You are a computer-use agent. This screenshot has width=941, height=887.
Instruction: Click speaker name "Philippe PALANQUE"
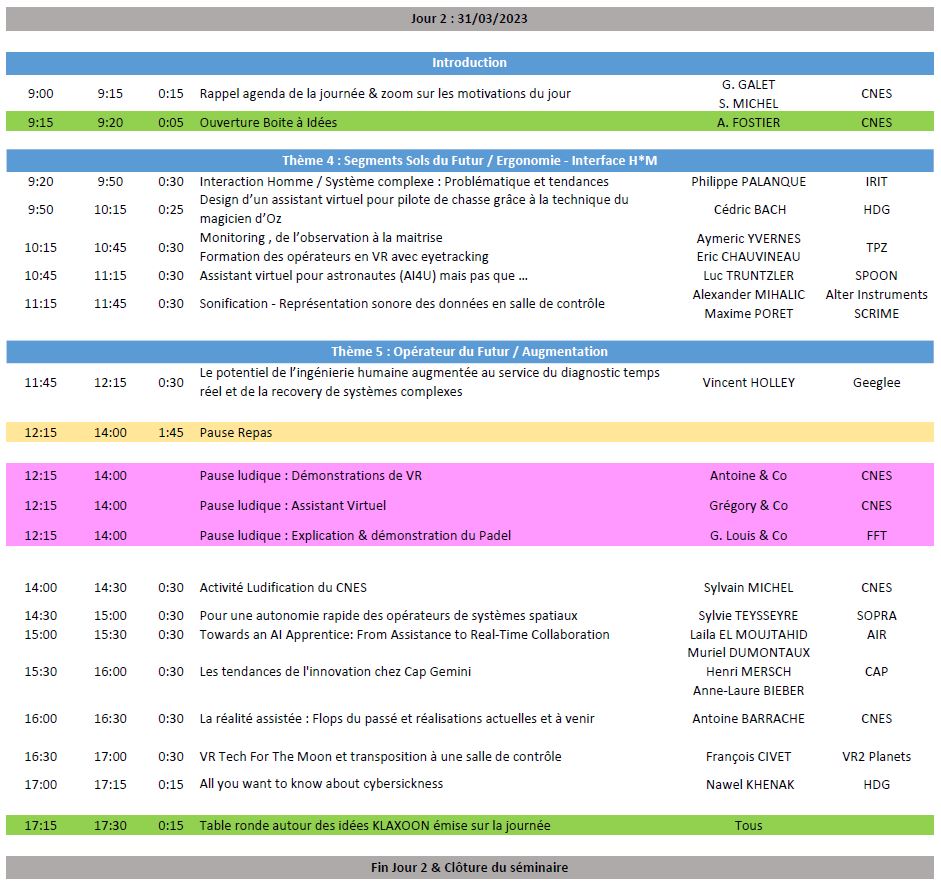pyautogui.click(x=748, y=182)
